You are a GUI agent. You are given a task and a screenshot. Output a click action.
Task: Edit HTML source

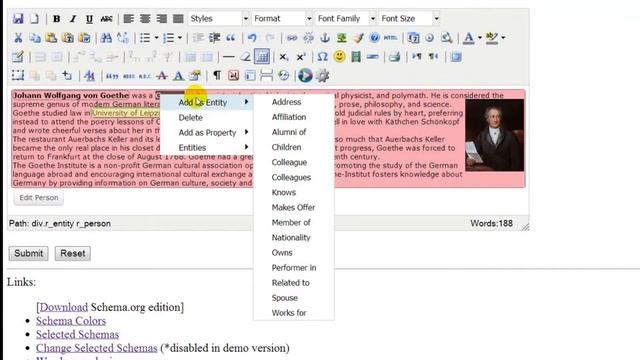(391, 38)
